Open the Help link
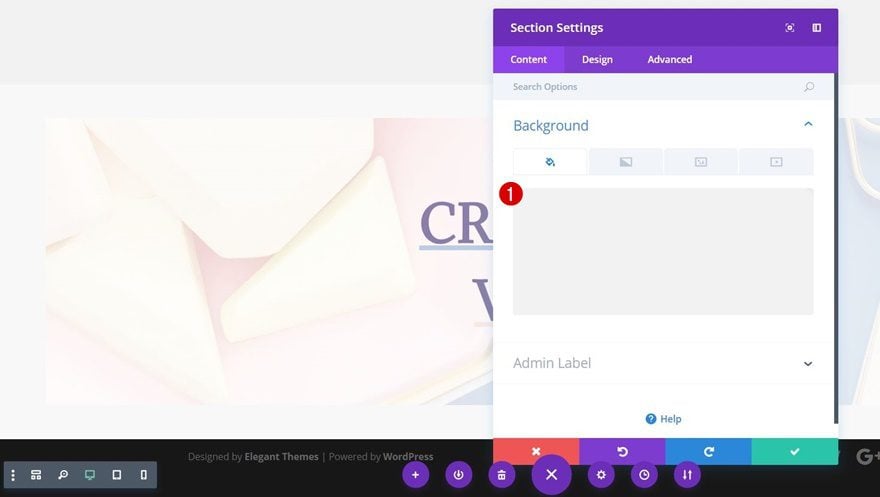The width and height of the screenshot is (880, 497). point(663,419)
